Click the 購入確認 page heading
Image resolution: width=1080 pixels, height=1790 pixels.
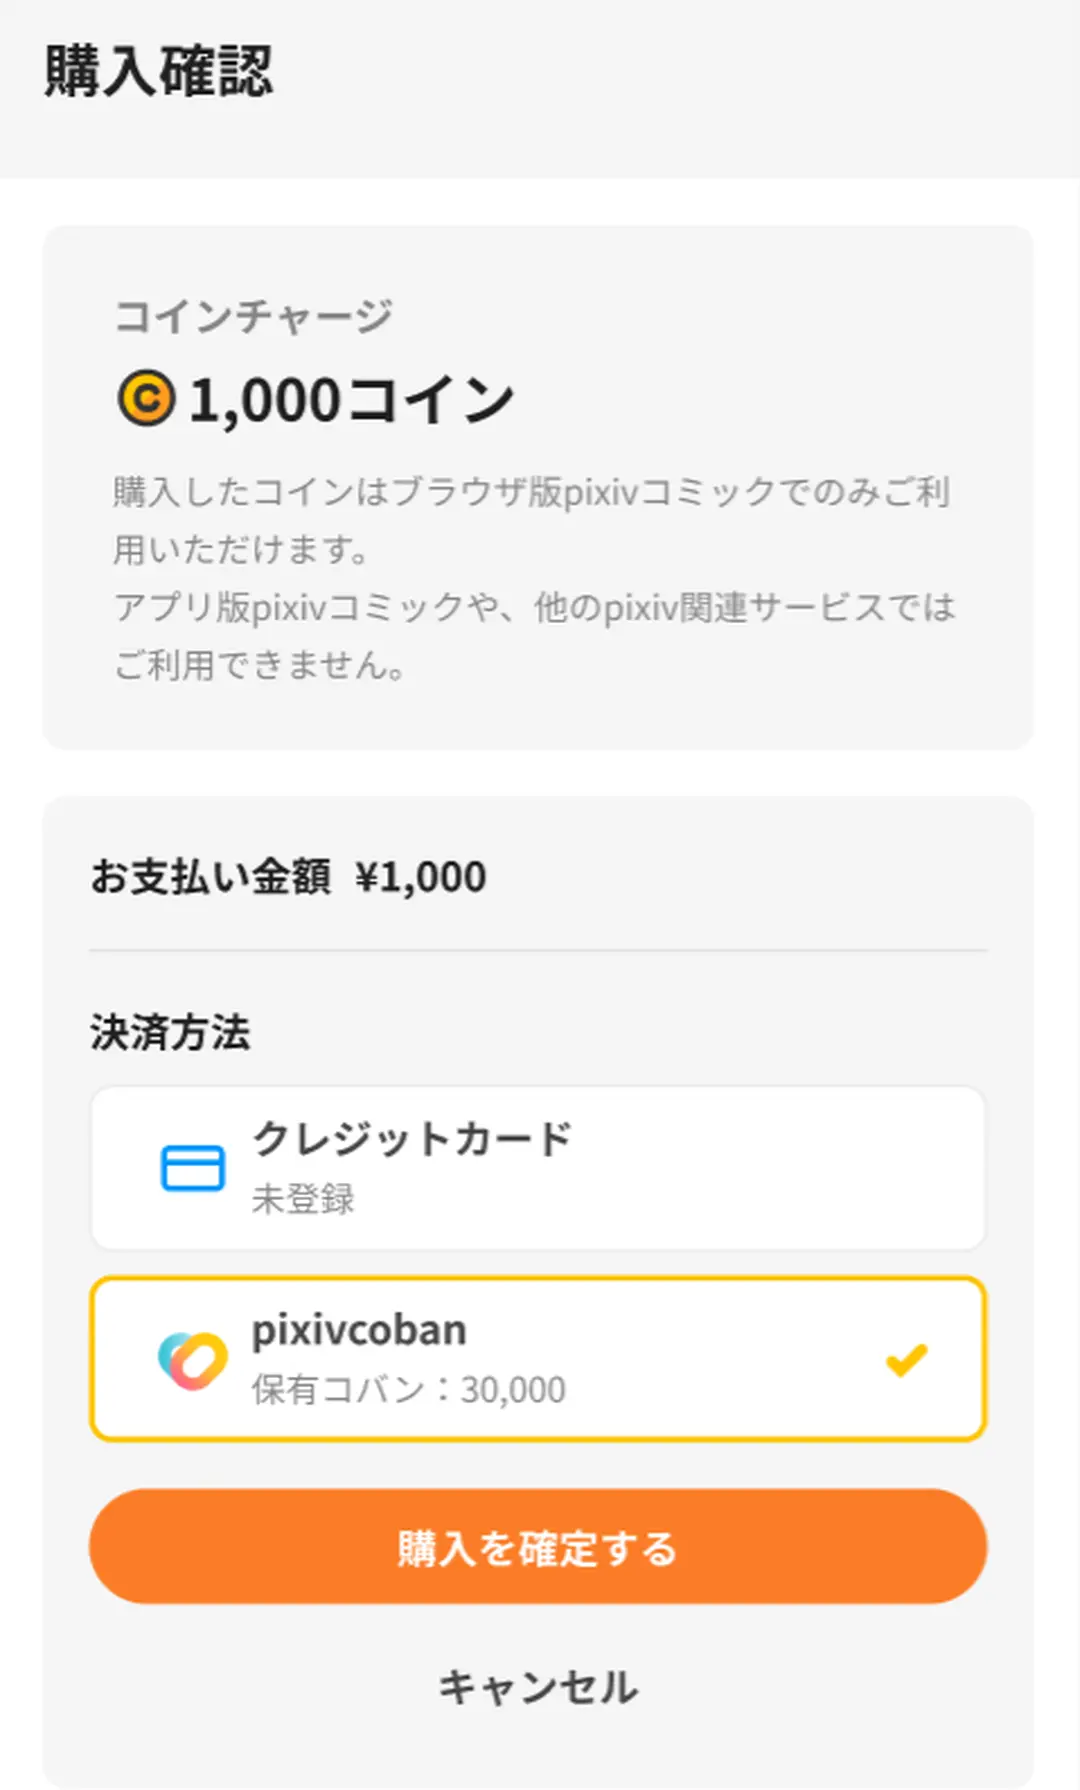point(158,72)
